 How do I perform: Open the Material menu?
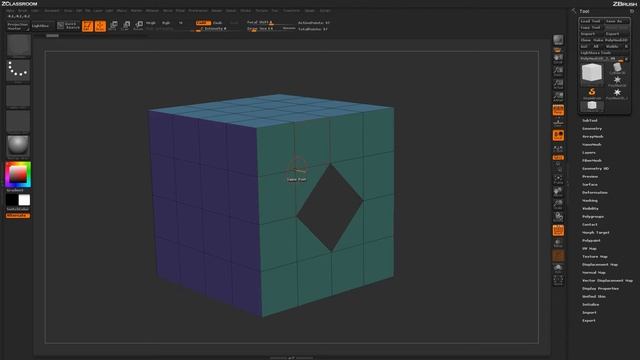click(x=152, y=11)
